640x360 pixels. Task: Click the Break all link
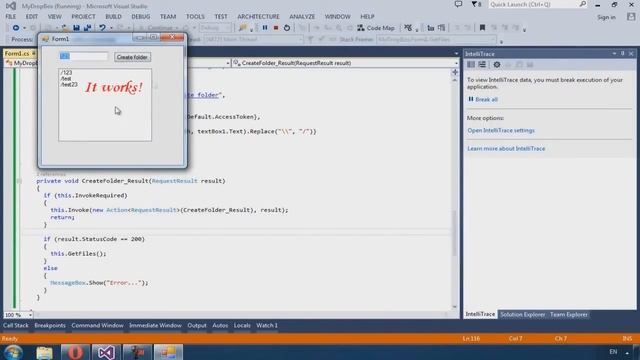click(x=486, y=99)
